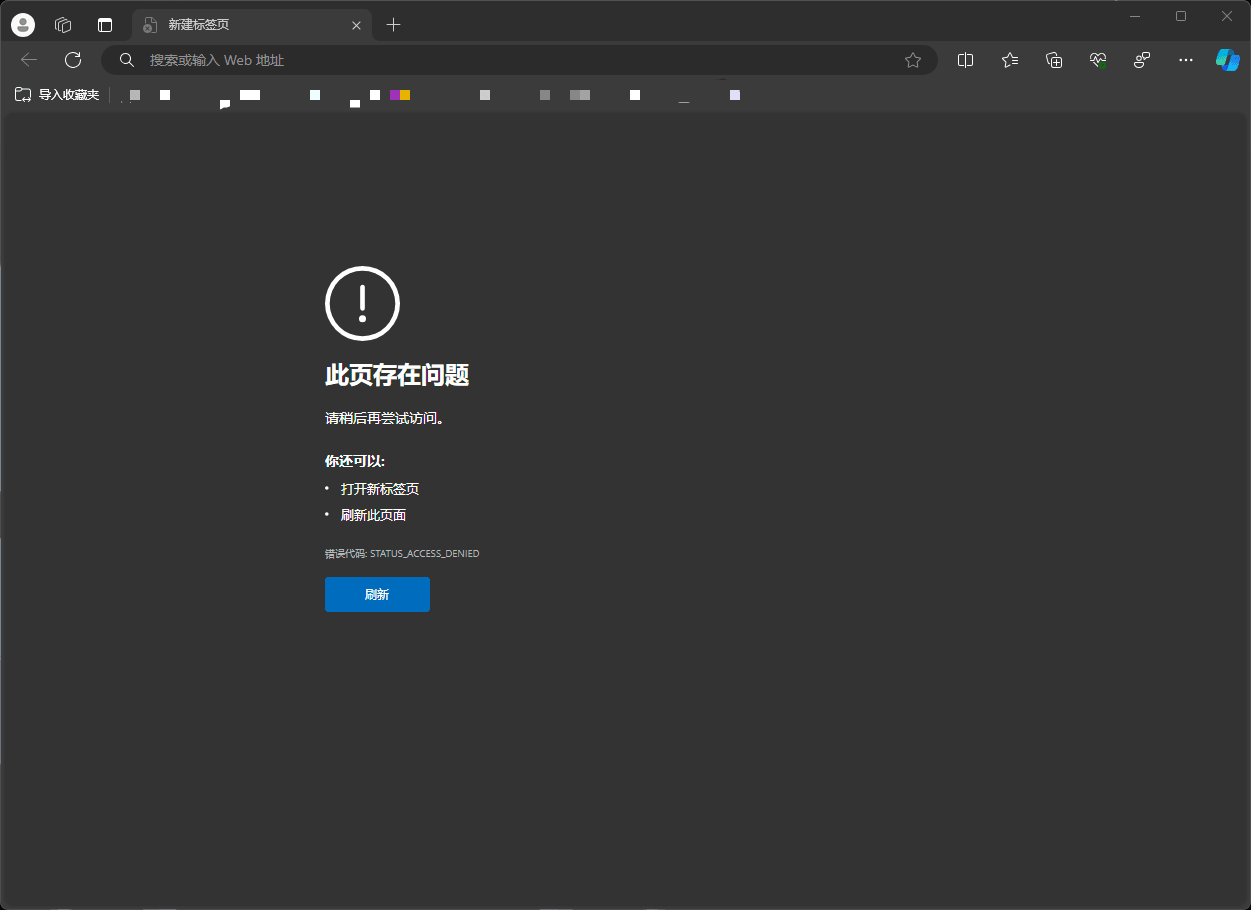This screenshot has width=1251, height=910.
Task: Go back with the back arrow
Action: (29, 60)
